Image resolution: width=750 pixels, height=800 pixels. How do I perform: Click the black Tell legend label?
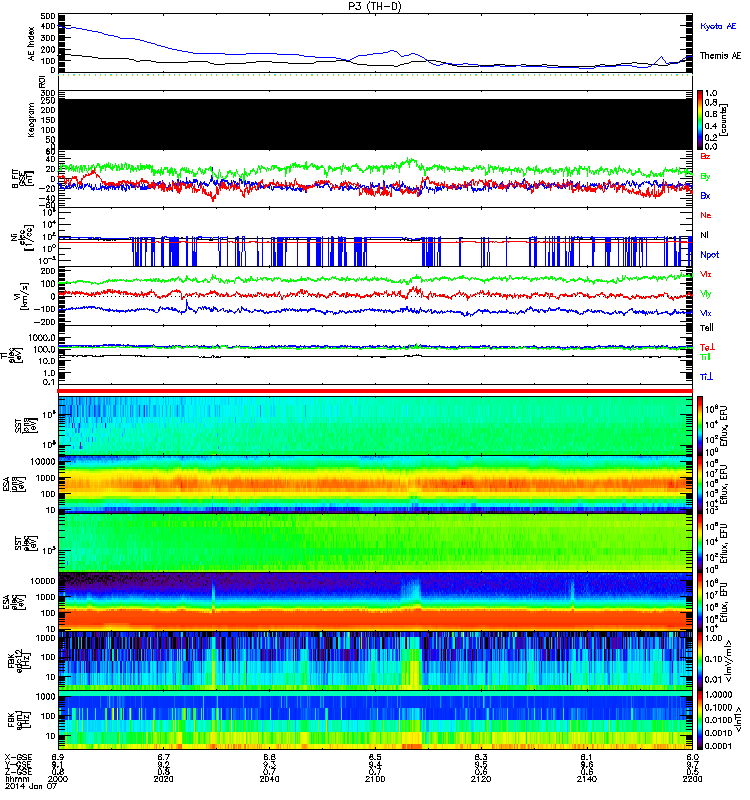707,328
